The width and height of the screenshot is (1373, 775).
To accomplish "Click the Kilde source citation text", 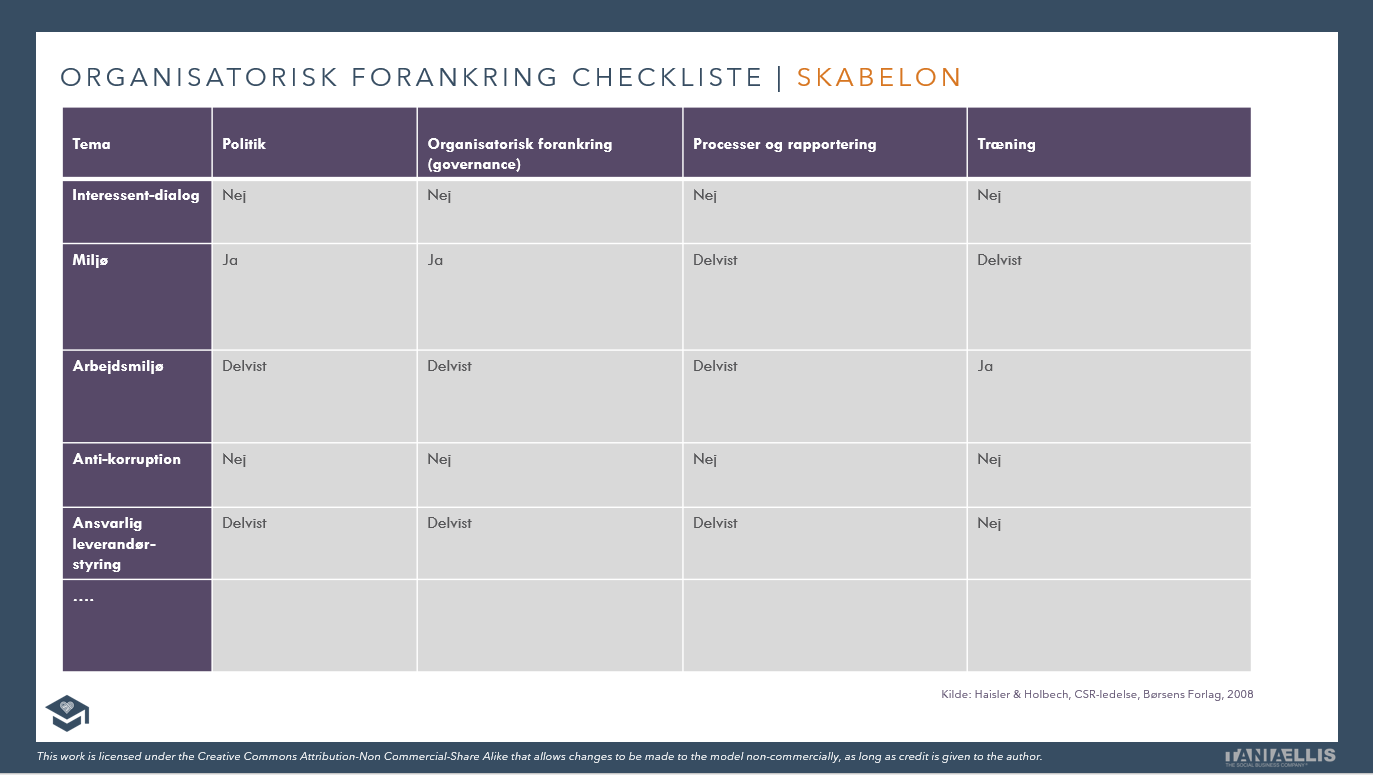I will [1097, 694].
